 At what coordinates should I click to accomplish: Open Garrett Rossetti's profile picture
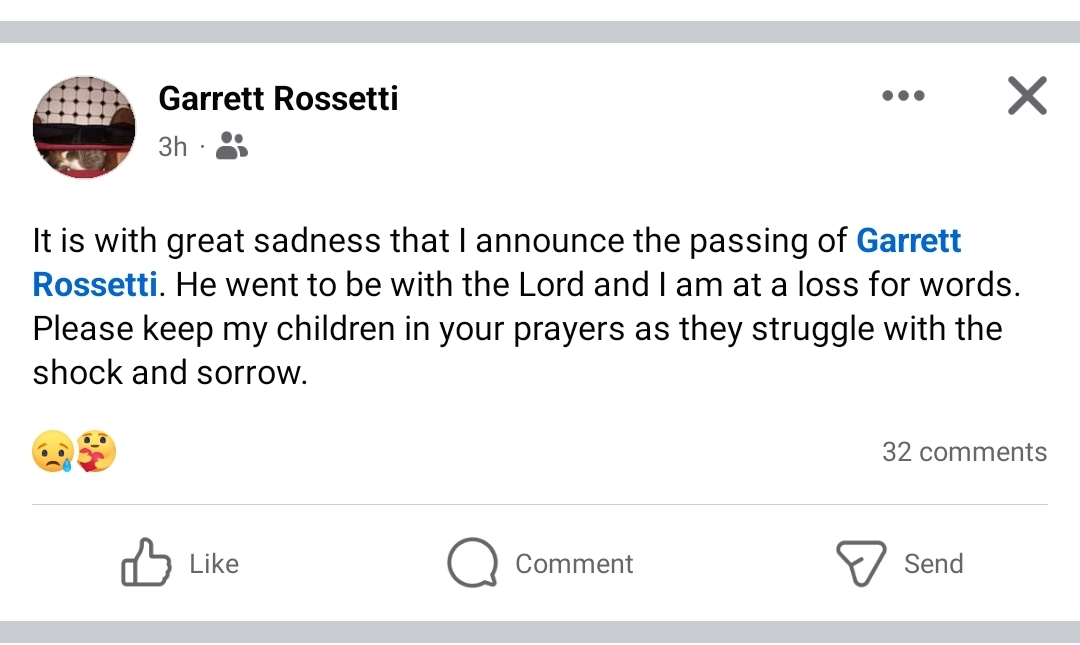pyautogui.click(x=84, y=126)
